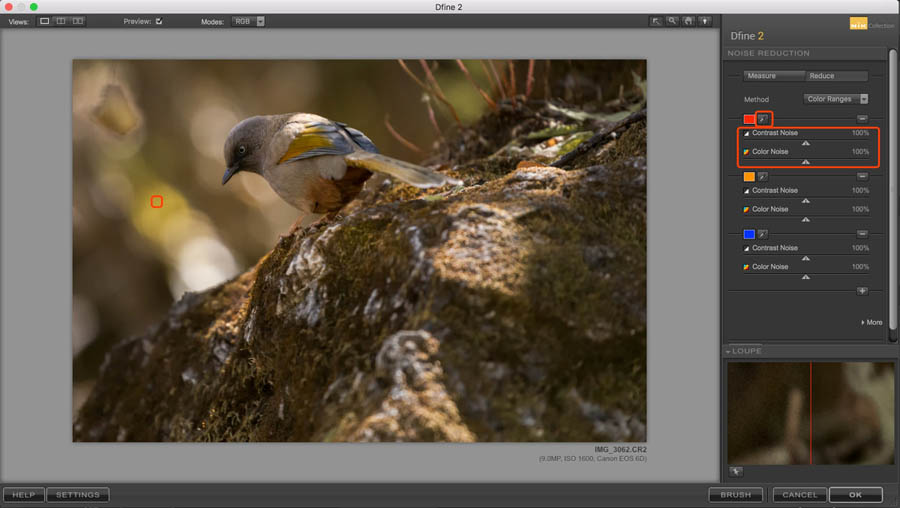Click the contrast noise icon in blue range
This screenshot has height=508, width=900.
click(747, 249)
